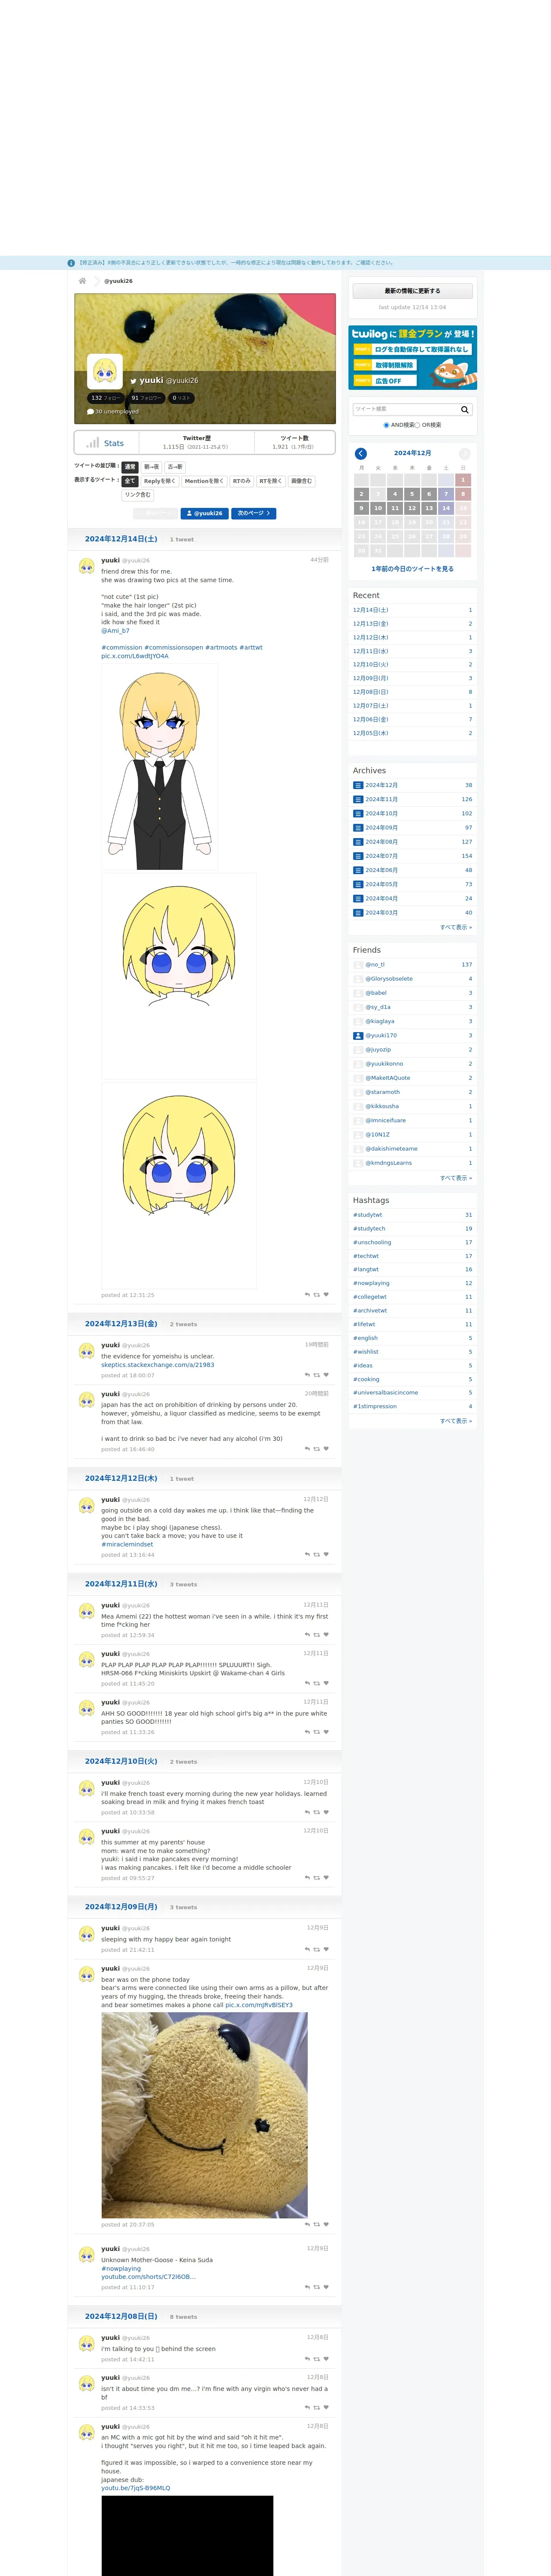Click the info icon in notice banner

pos(71,263)
